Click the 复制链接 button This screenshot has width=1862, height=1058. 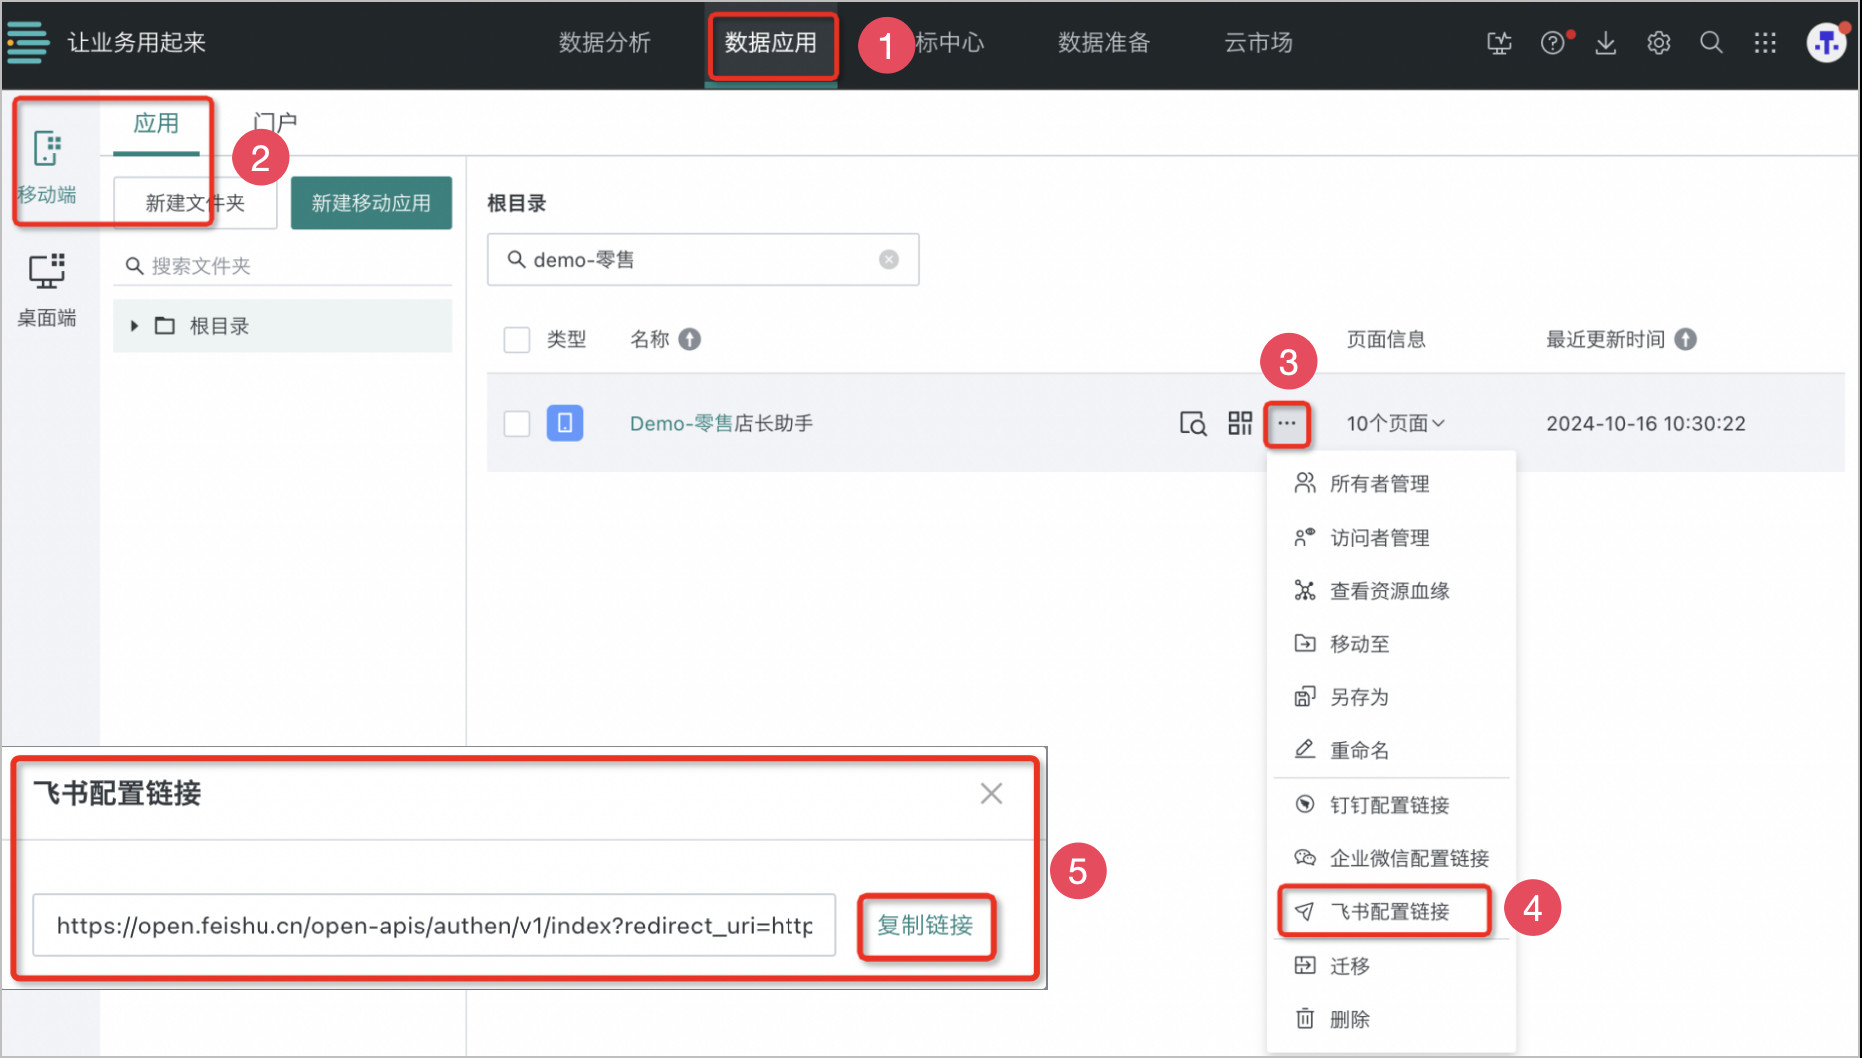tap(925, 925)
